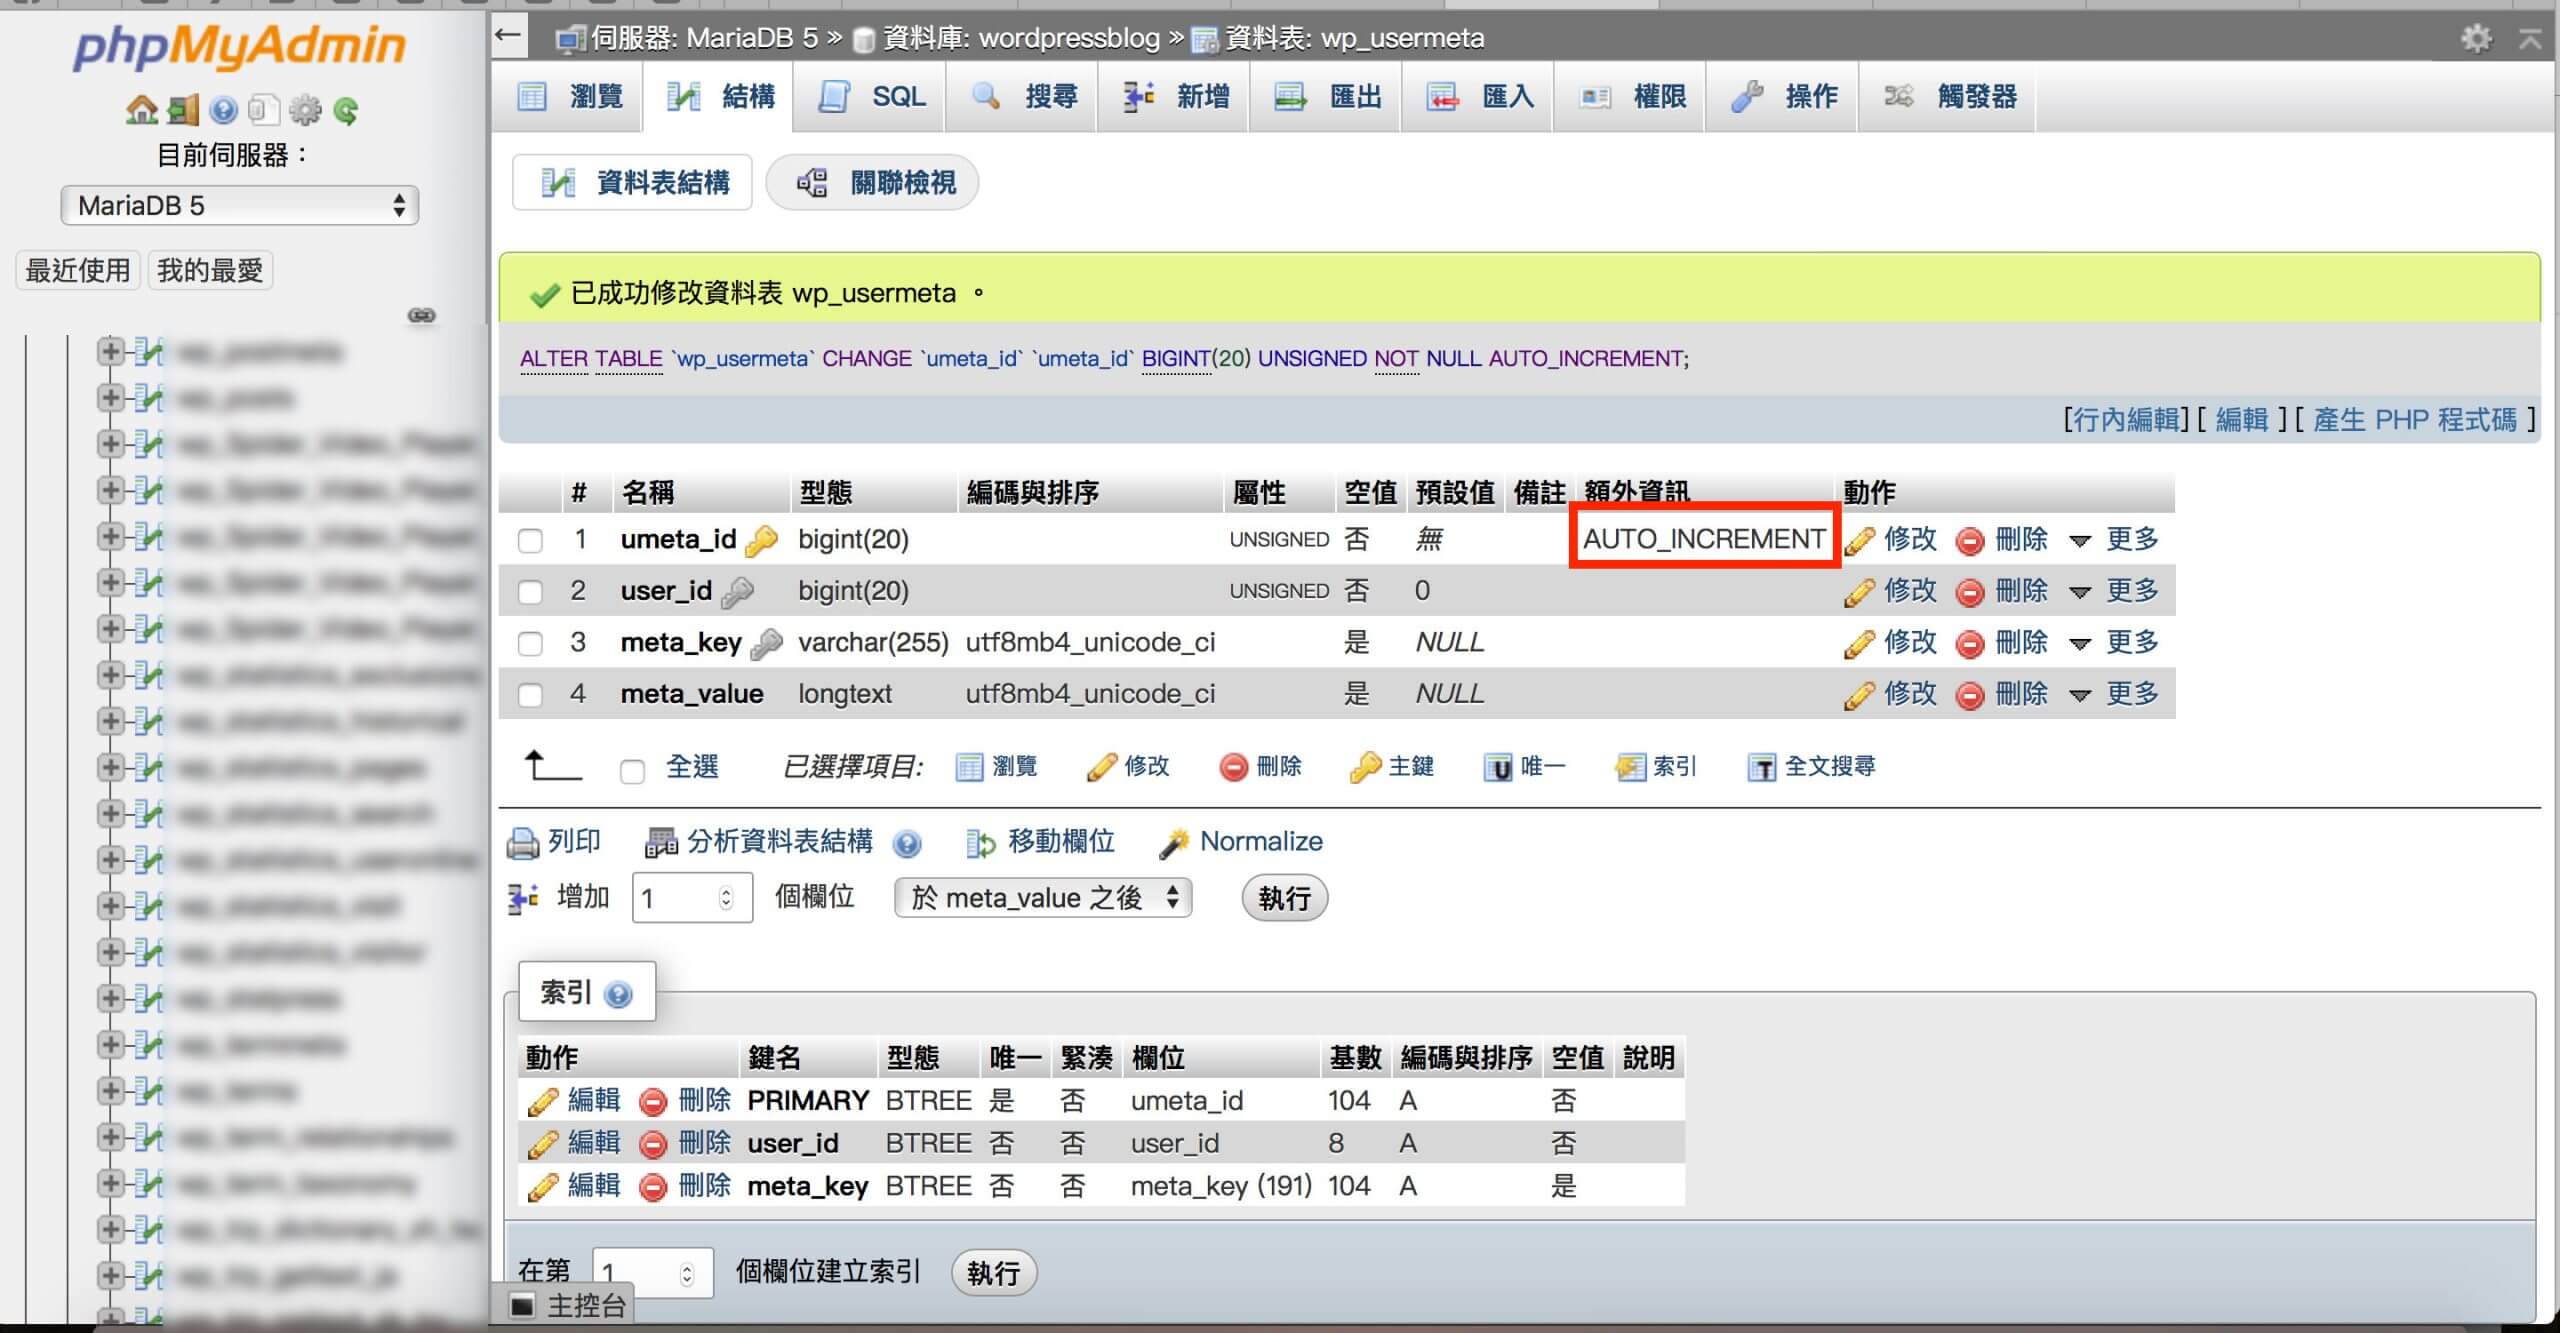
Task: Toggle the 全選 select-all checkbox
Action: (x=632, y=771)
